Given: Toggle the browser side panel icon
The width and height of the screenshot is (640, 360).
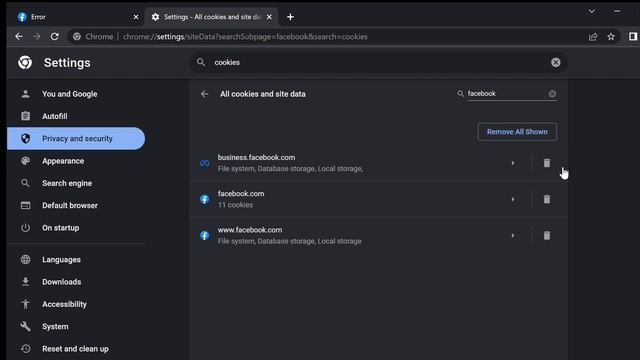Looking at the screenshot, I should coord(633,37).
